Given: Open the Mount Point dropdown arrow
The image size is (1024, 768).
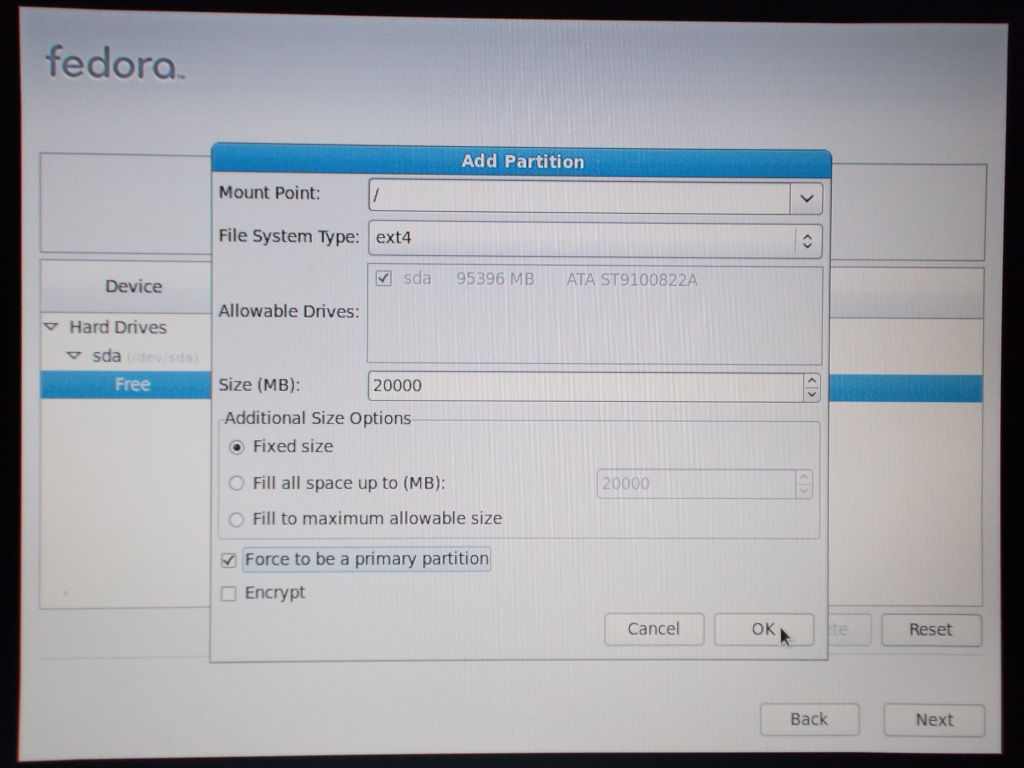Looking at the screenshot, I should click(806, 198).
